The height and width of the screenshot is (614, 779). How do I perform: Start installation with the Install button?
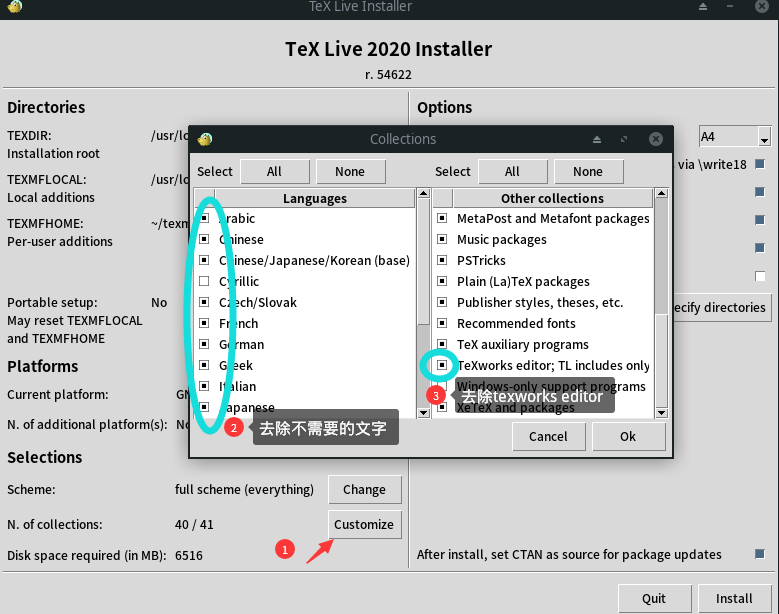(734, 598)
